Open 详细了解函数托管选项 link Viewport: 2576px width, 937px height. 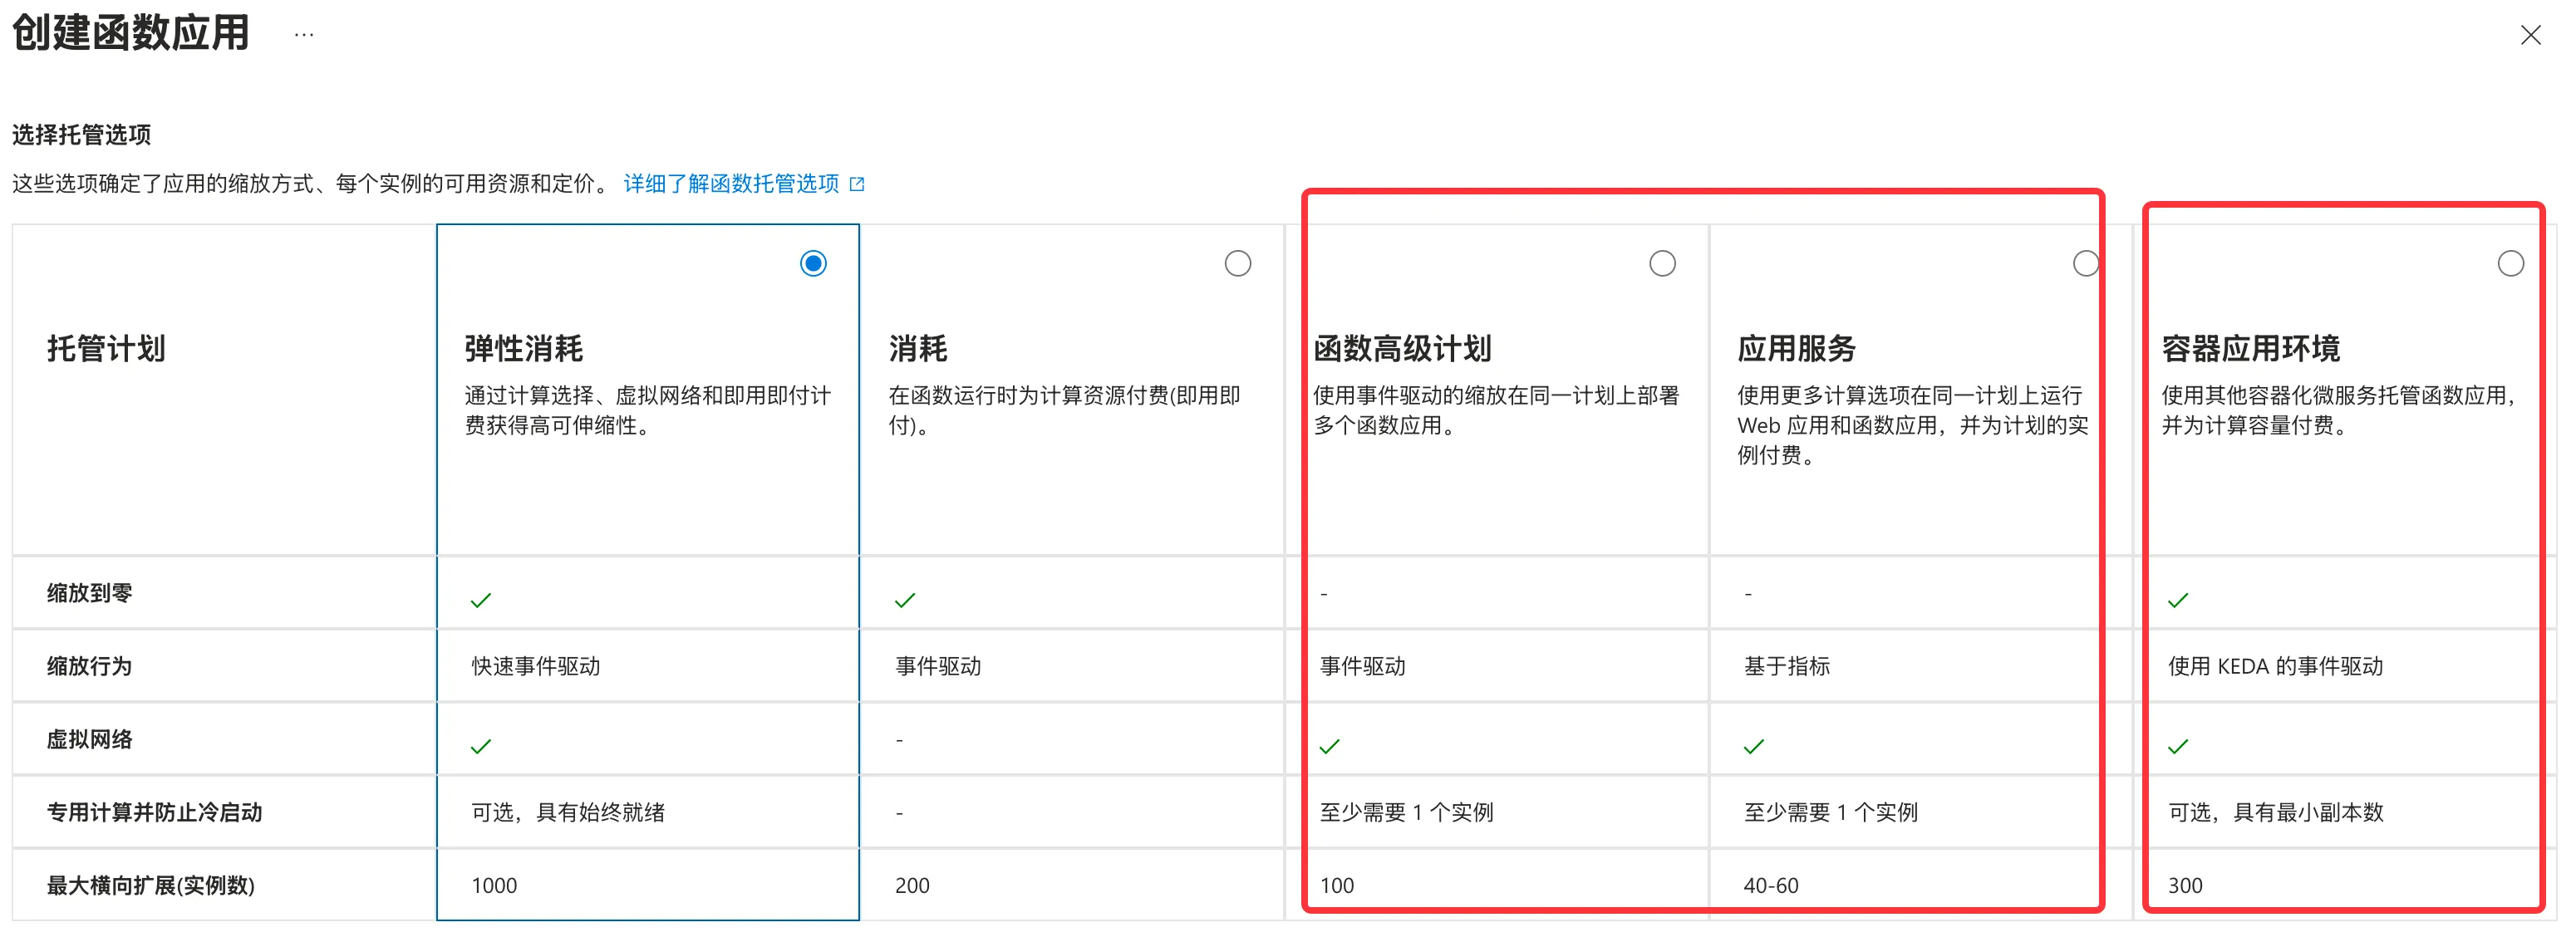[x=731, y=183]
